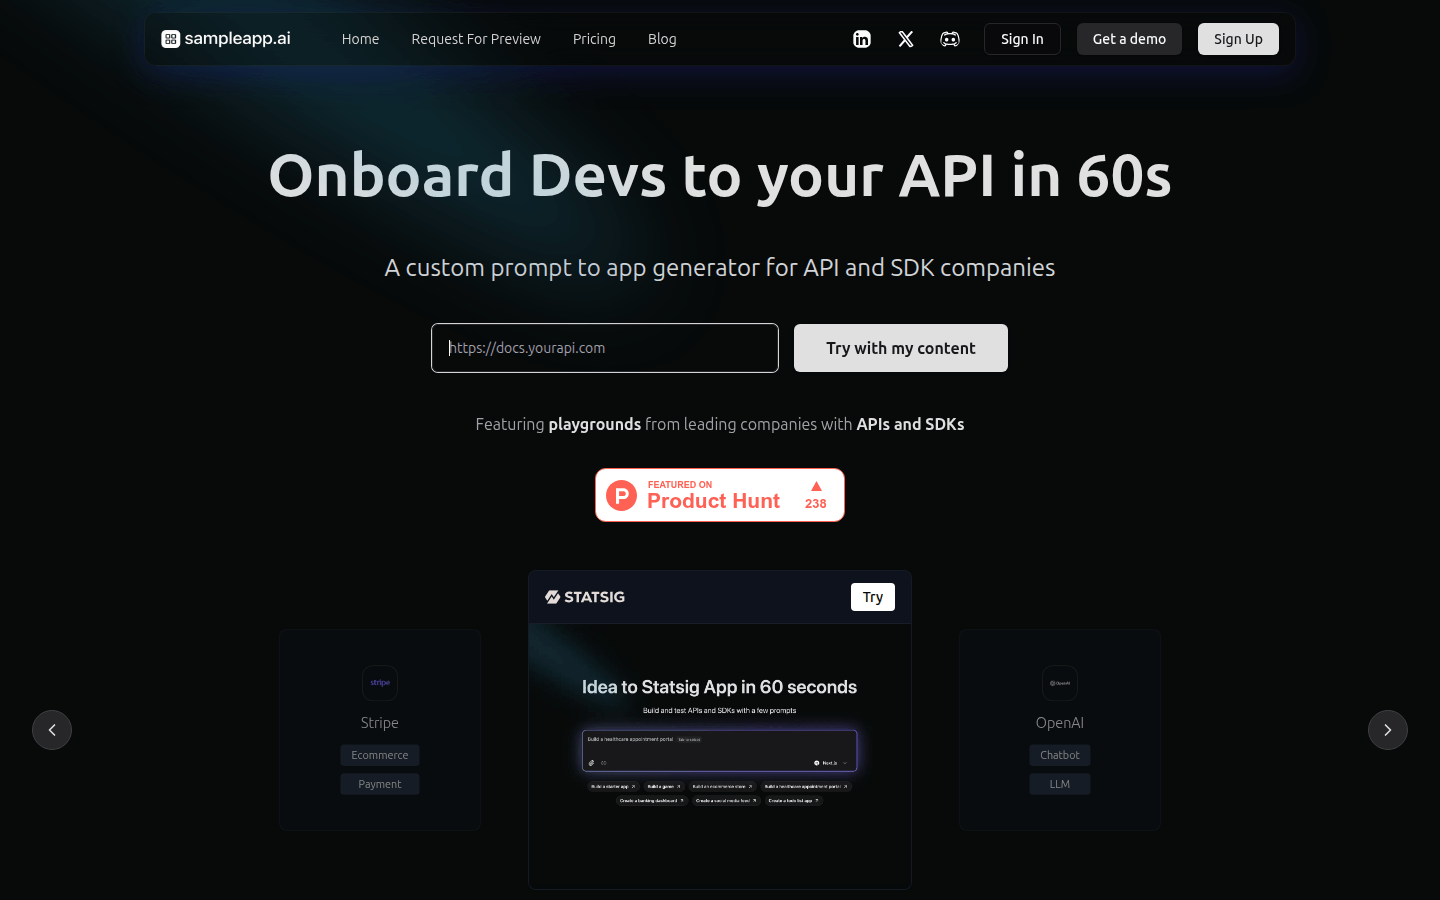This screenshot has height=900, width=1440.
Task: Go to previous carousel slide
Action: (52, 730)
